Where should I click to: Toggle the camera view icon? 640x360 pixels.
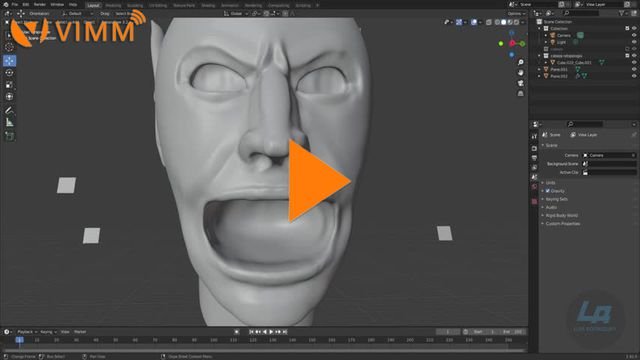[520, 83]
